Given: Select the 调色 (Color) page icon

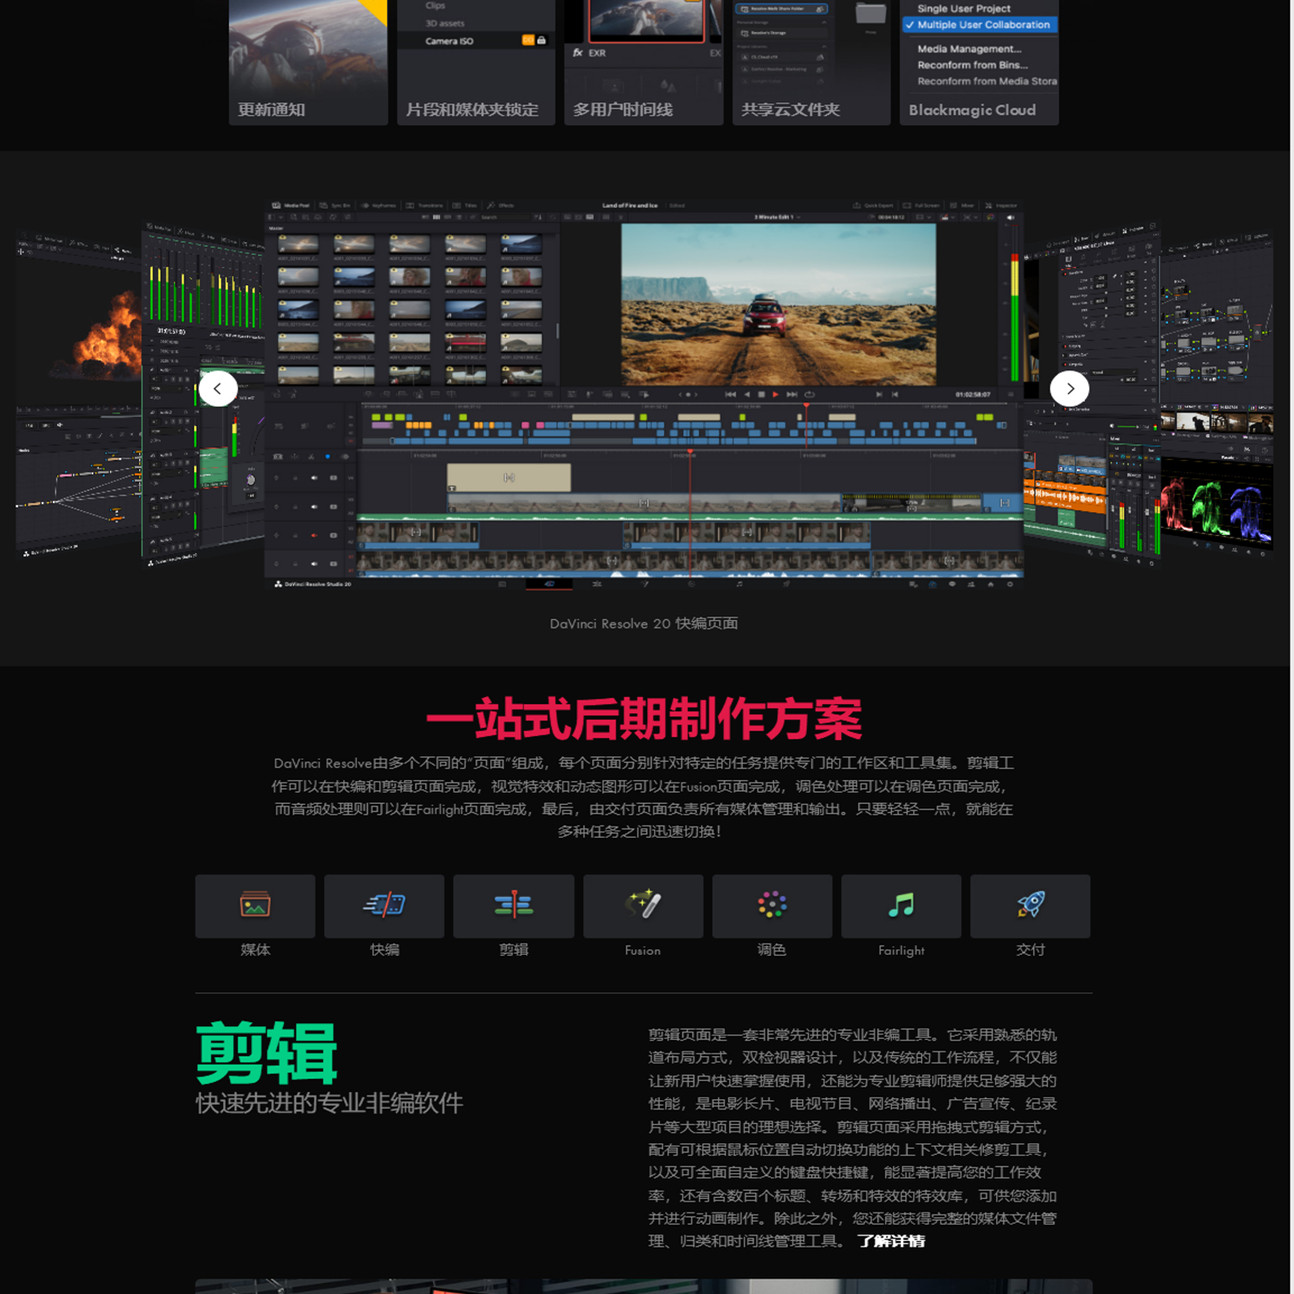Looking at the screenshot, I should 772,906.
